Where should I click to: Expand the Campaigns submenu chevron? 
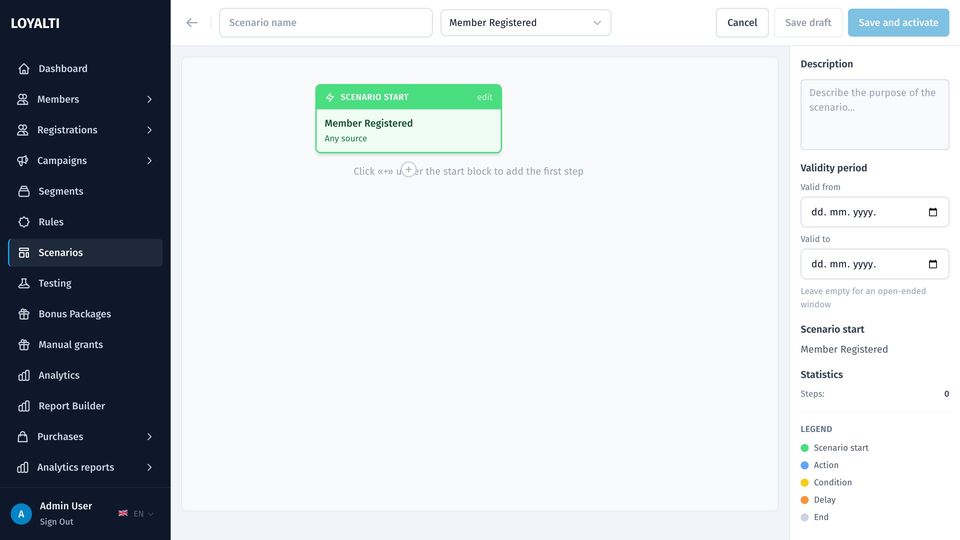[149, 160]
